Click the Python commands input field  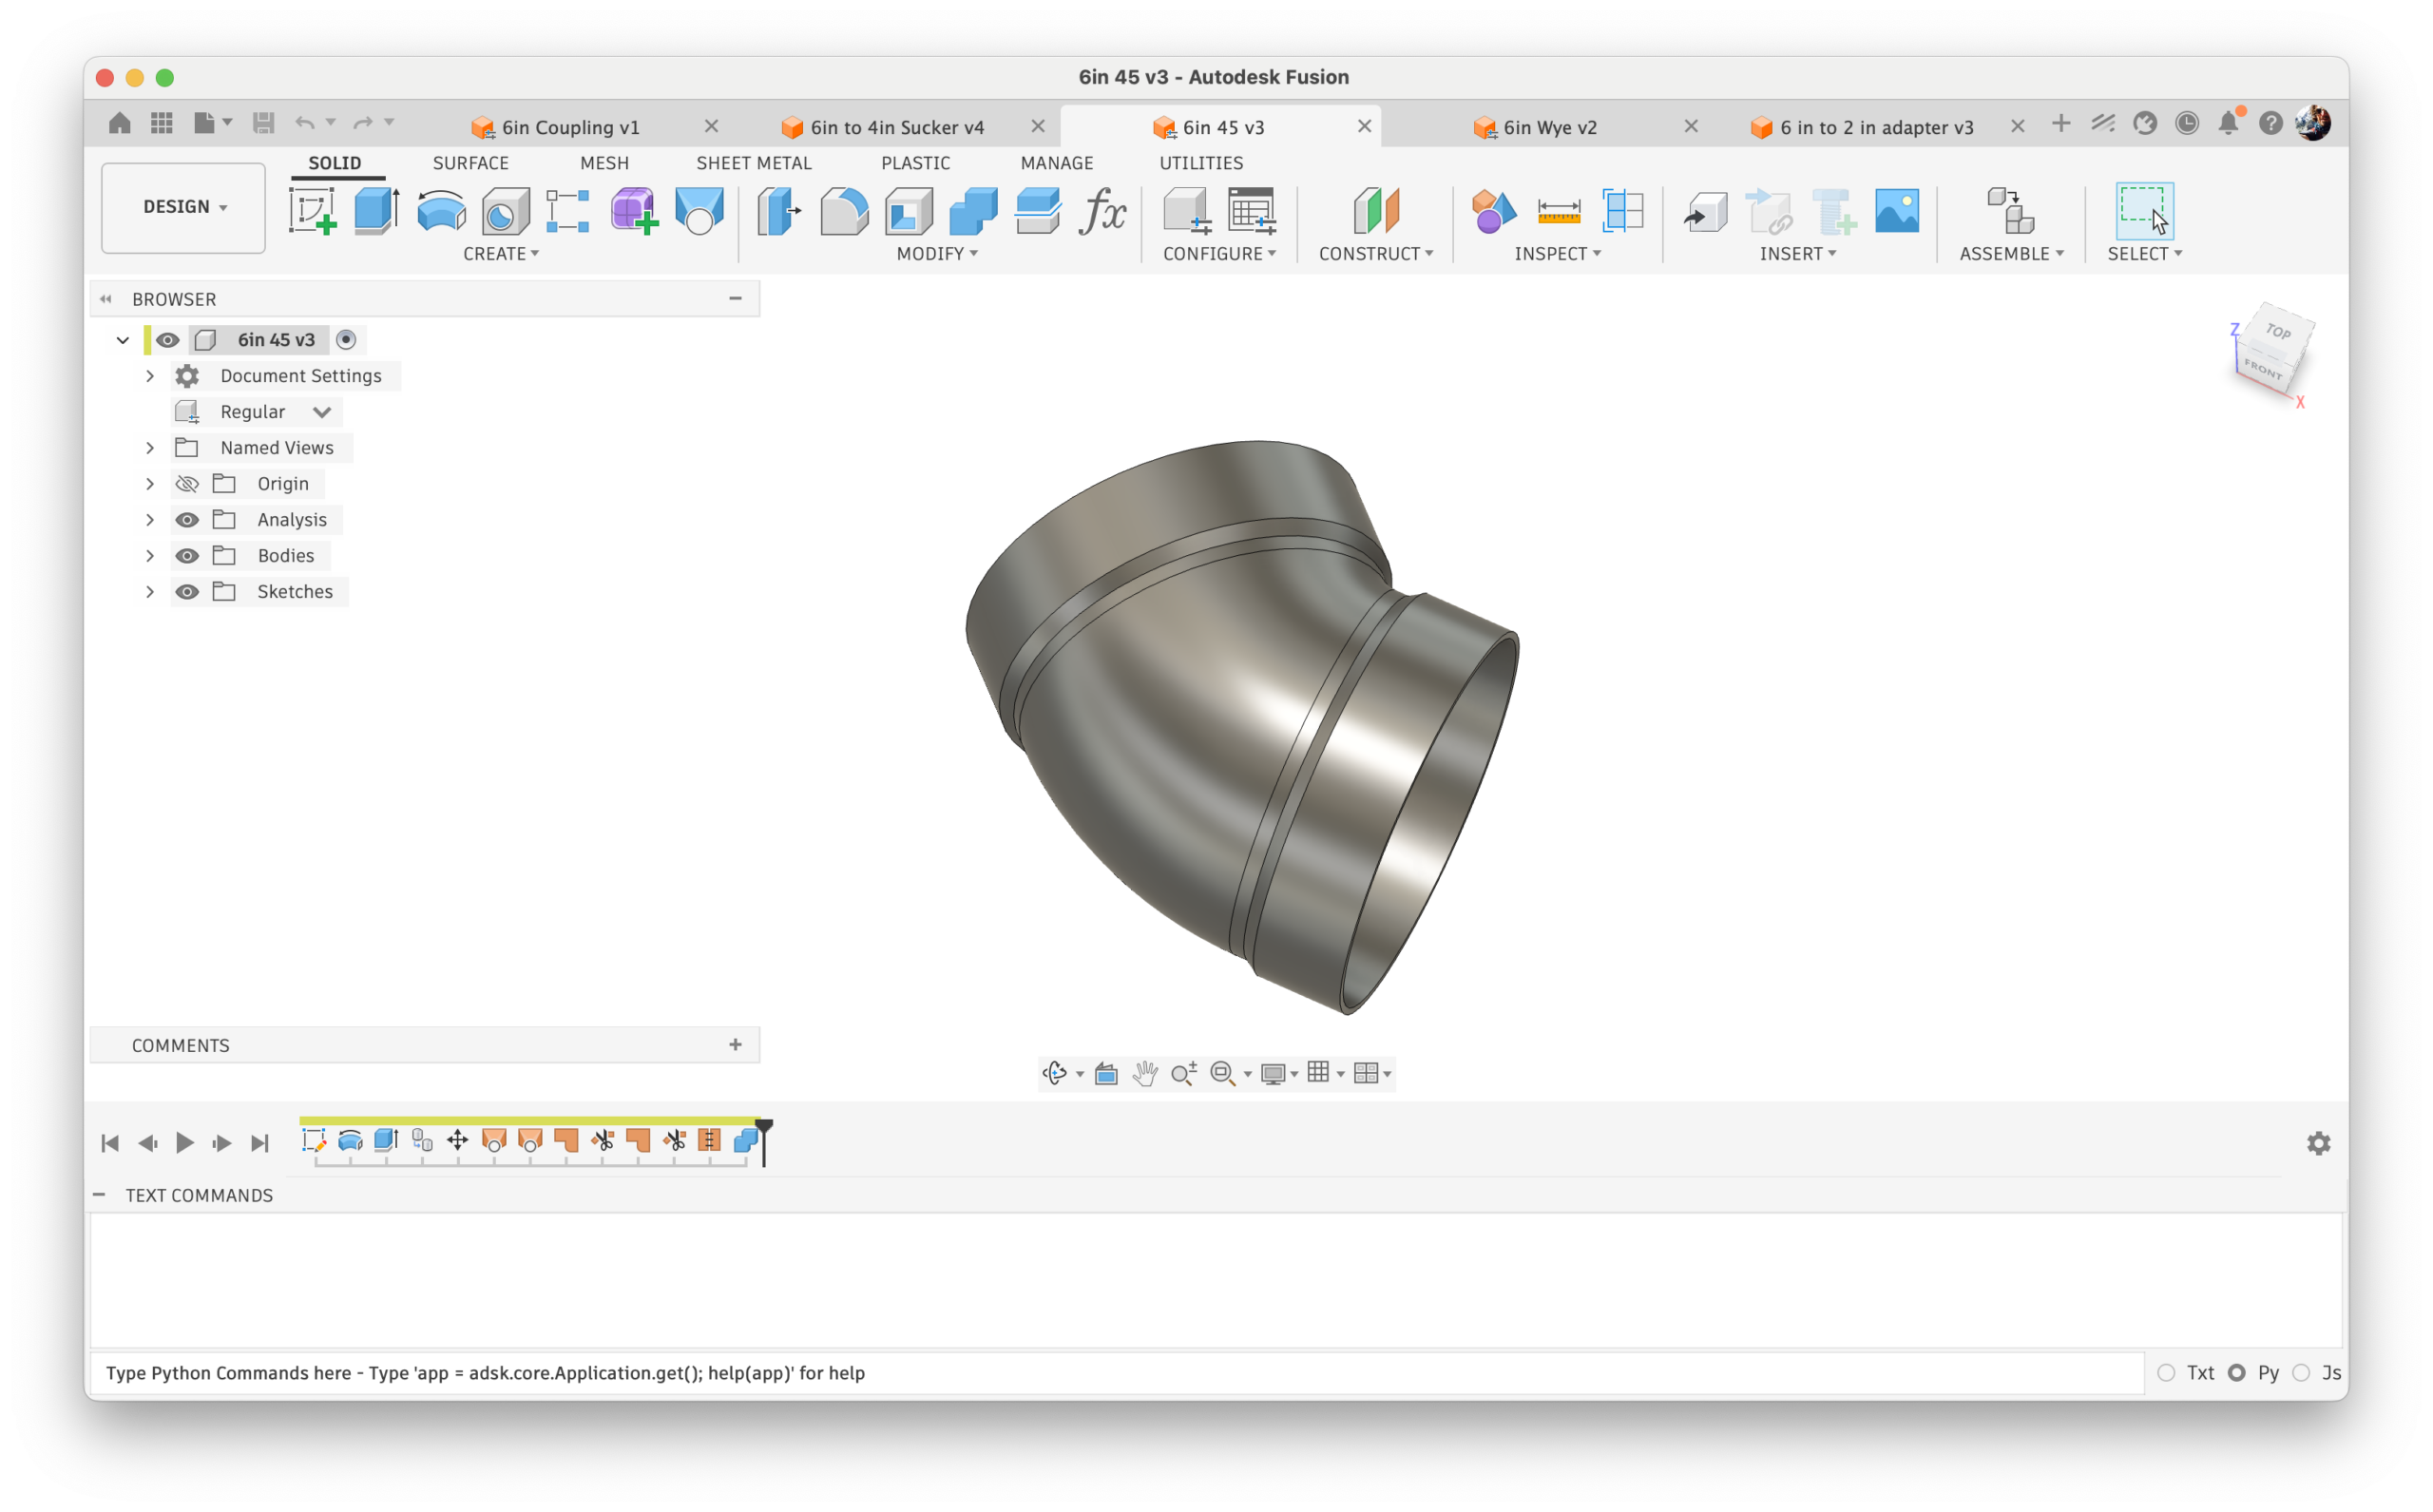click(x=1100, y=1373)
